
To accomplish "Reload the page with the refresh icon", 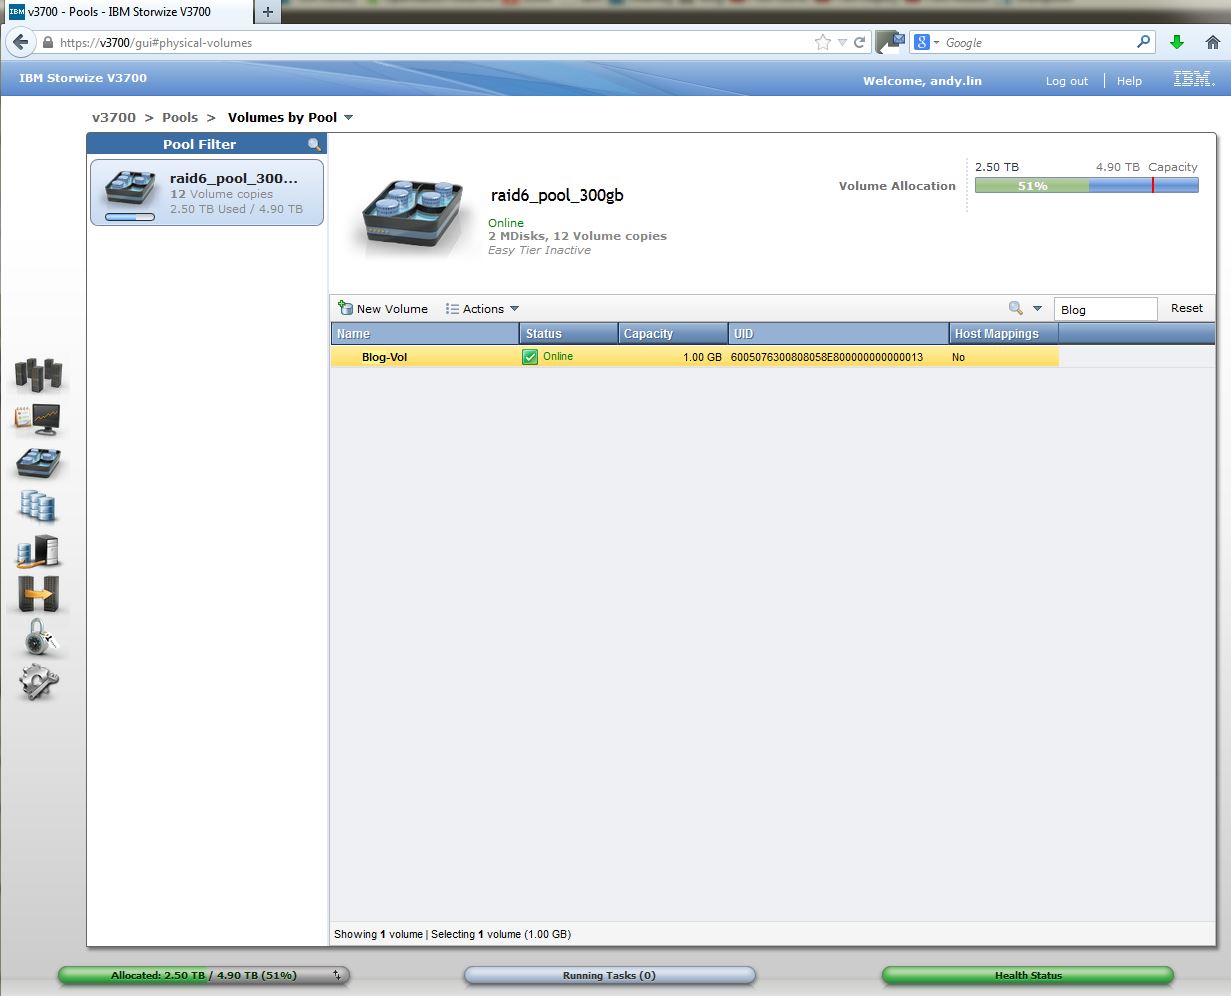I will tap(859, 43).
